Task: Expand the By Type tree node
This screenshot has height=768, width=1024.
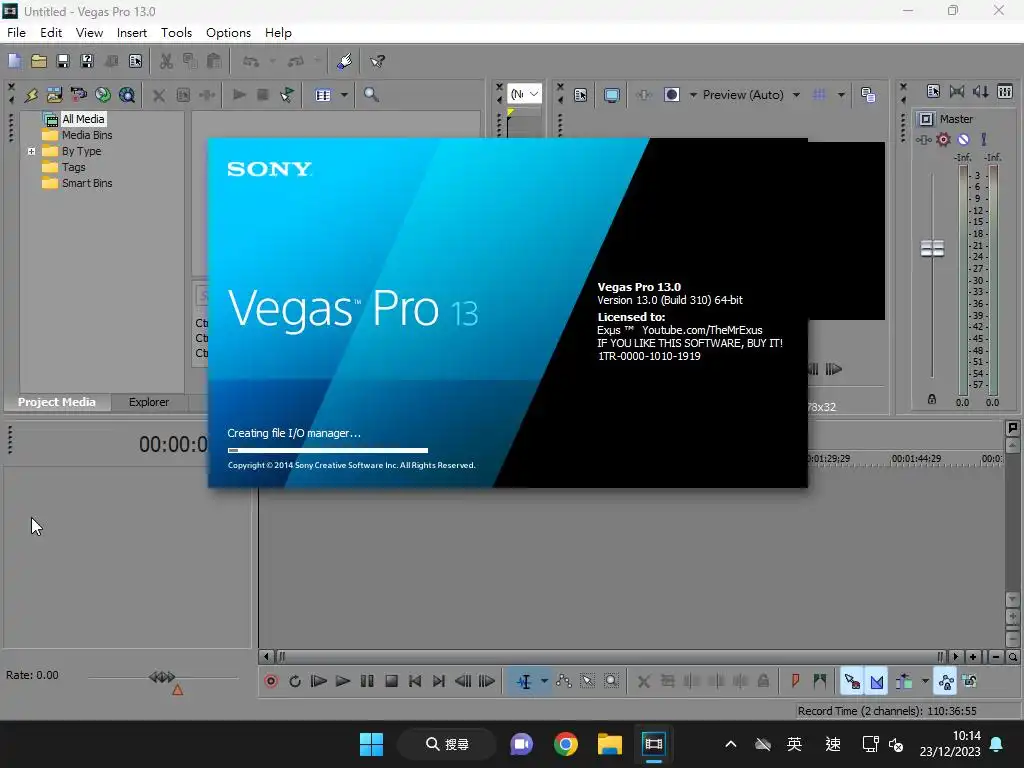Action: pos(31,151)
